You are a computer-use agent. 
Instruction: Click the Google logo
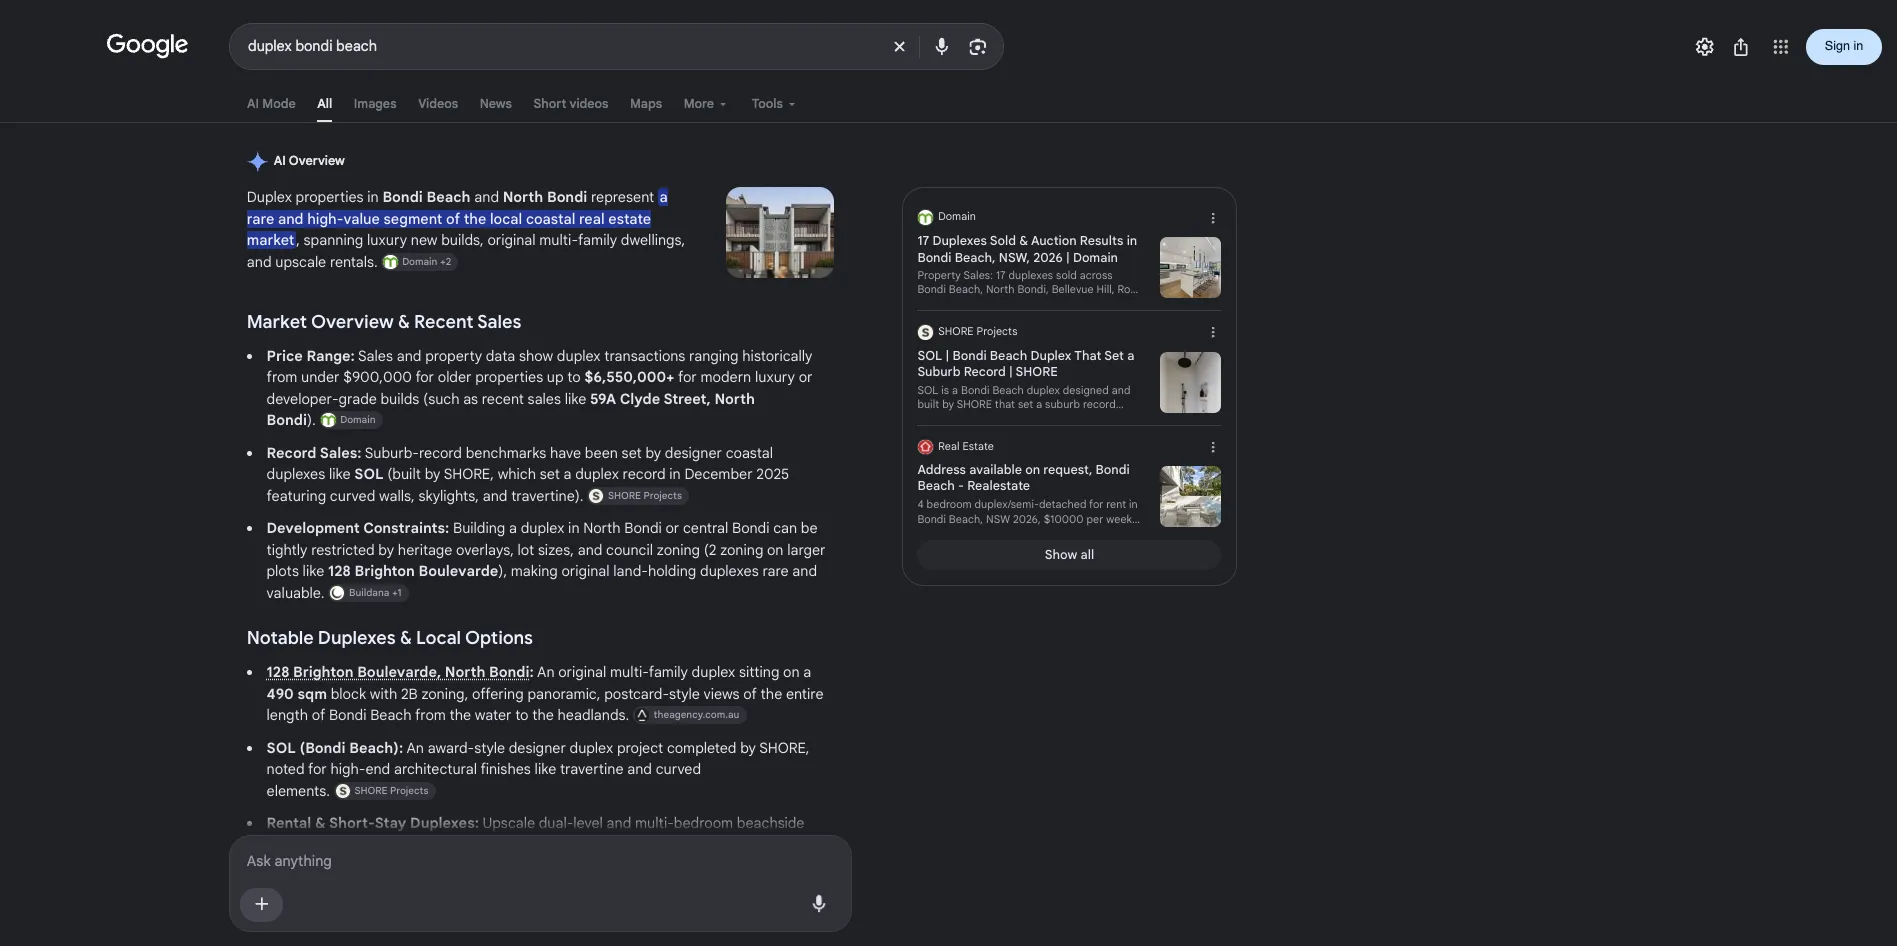pyautogui.click(x=147, y=45)
